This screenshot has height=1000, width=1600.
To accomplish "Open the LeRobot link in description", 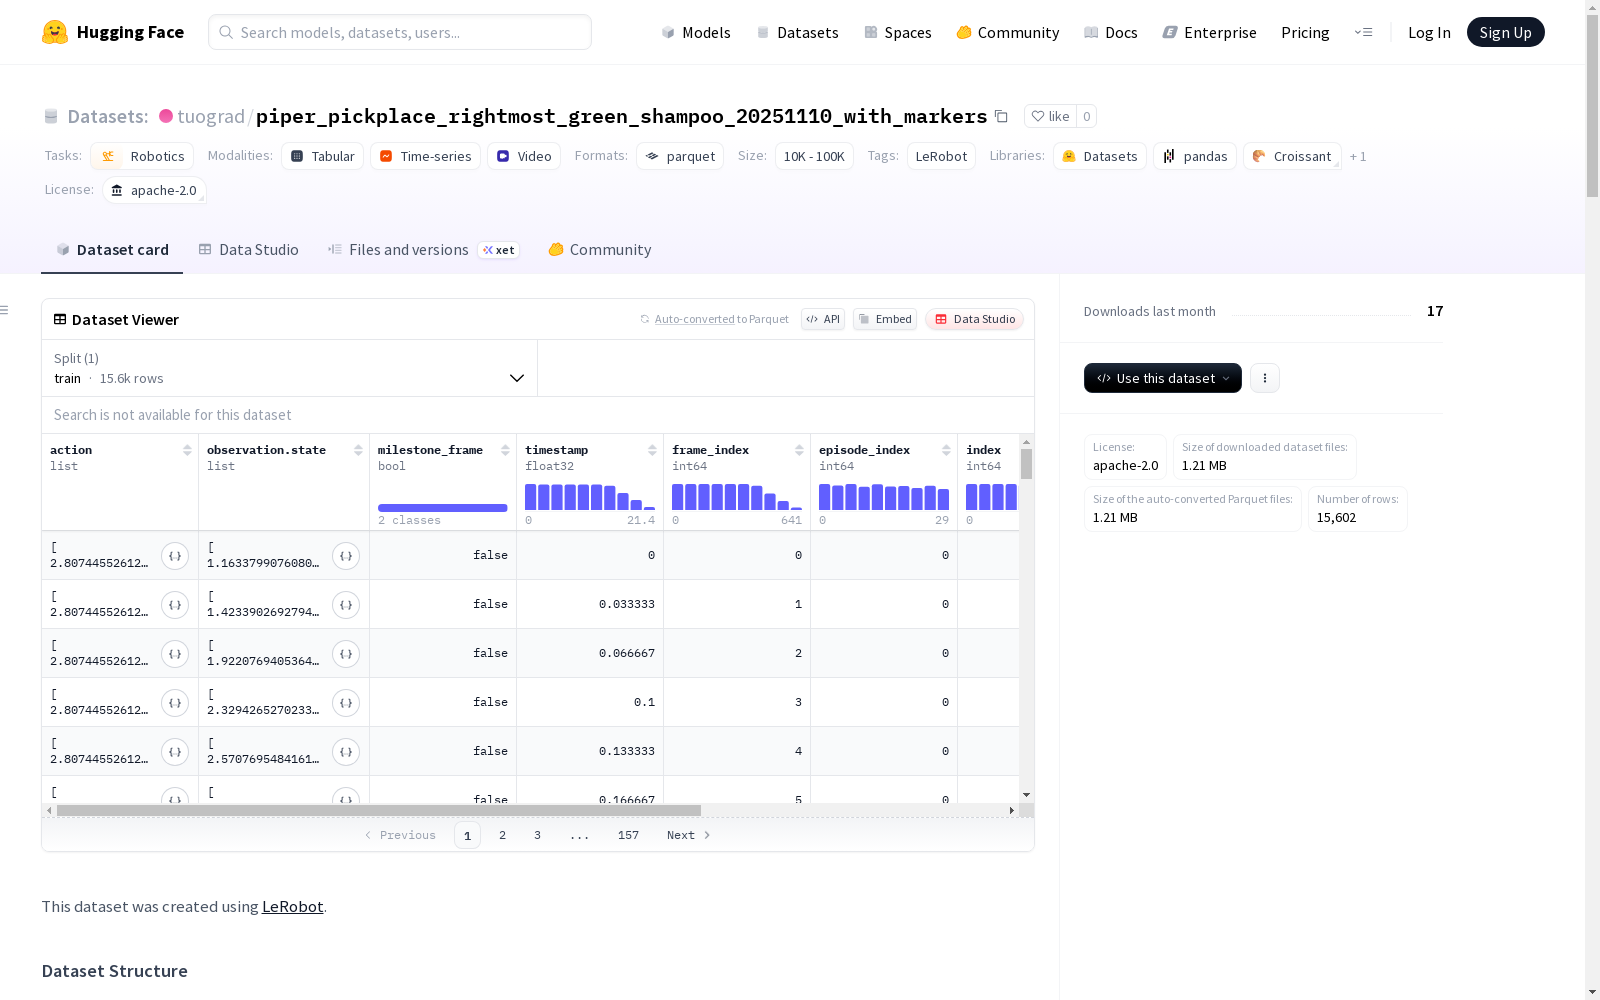I will 292,906.
